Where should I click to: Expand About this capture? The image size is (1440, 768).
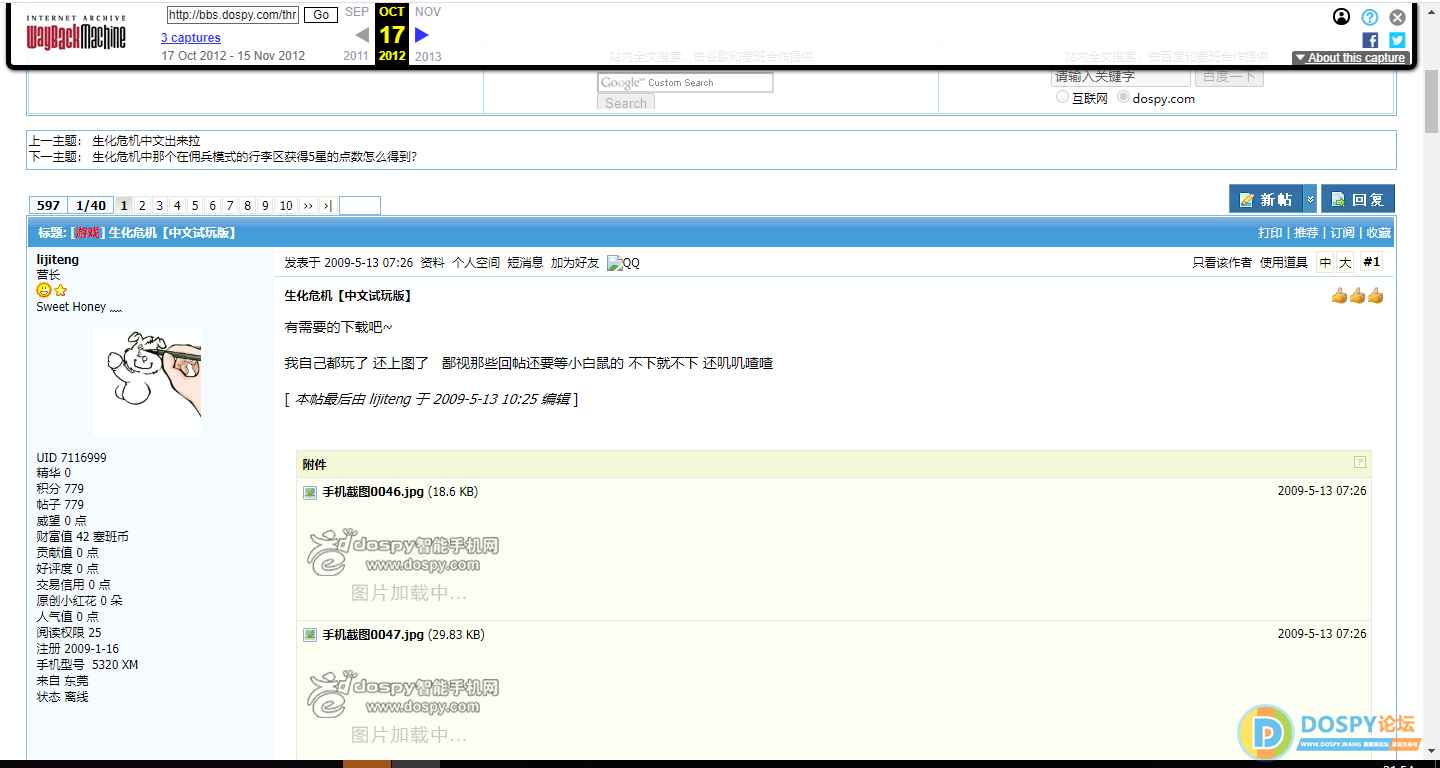click(1350, 58)
